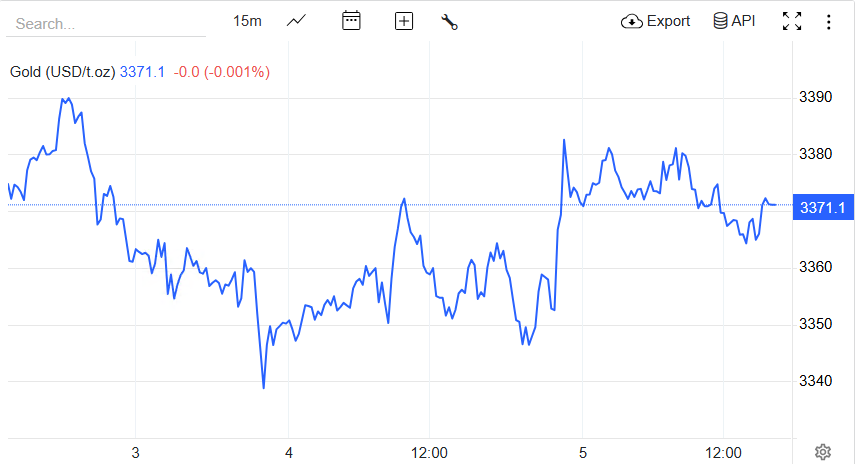Click the Gold (USD/t.oz) series label

(x=62, y=72)
